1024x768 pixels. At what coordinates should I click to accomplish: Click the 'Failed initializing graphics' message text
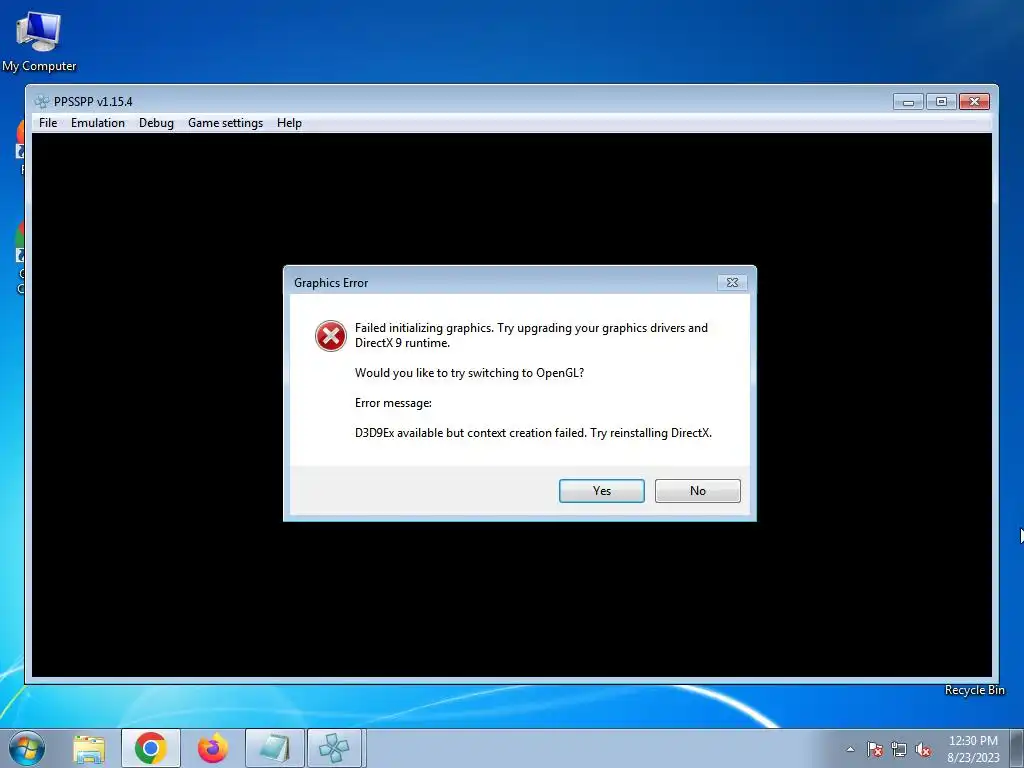coord(531,335)
